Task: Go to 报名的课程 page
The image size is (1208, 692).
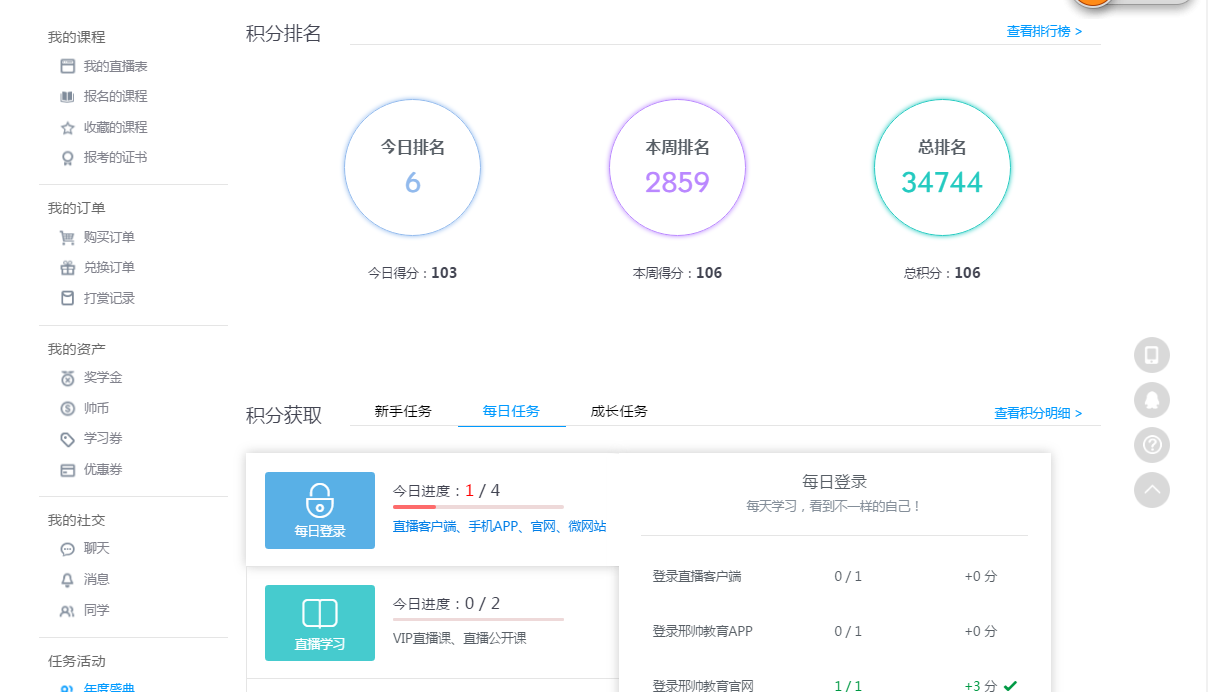Action: [114, 96]
